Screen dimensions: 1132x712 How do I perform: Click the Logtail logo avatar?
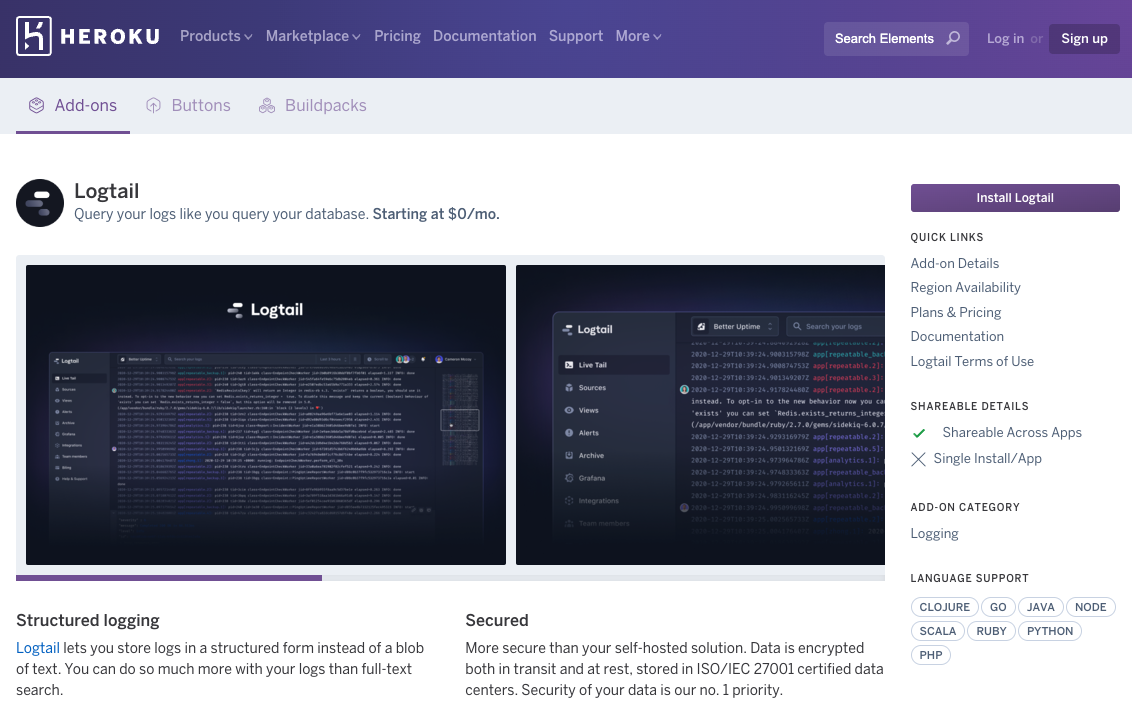40,202
